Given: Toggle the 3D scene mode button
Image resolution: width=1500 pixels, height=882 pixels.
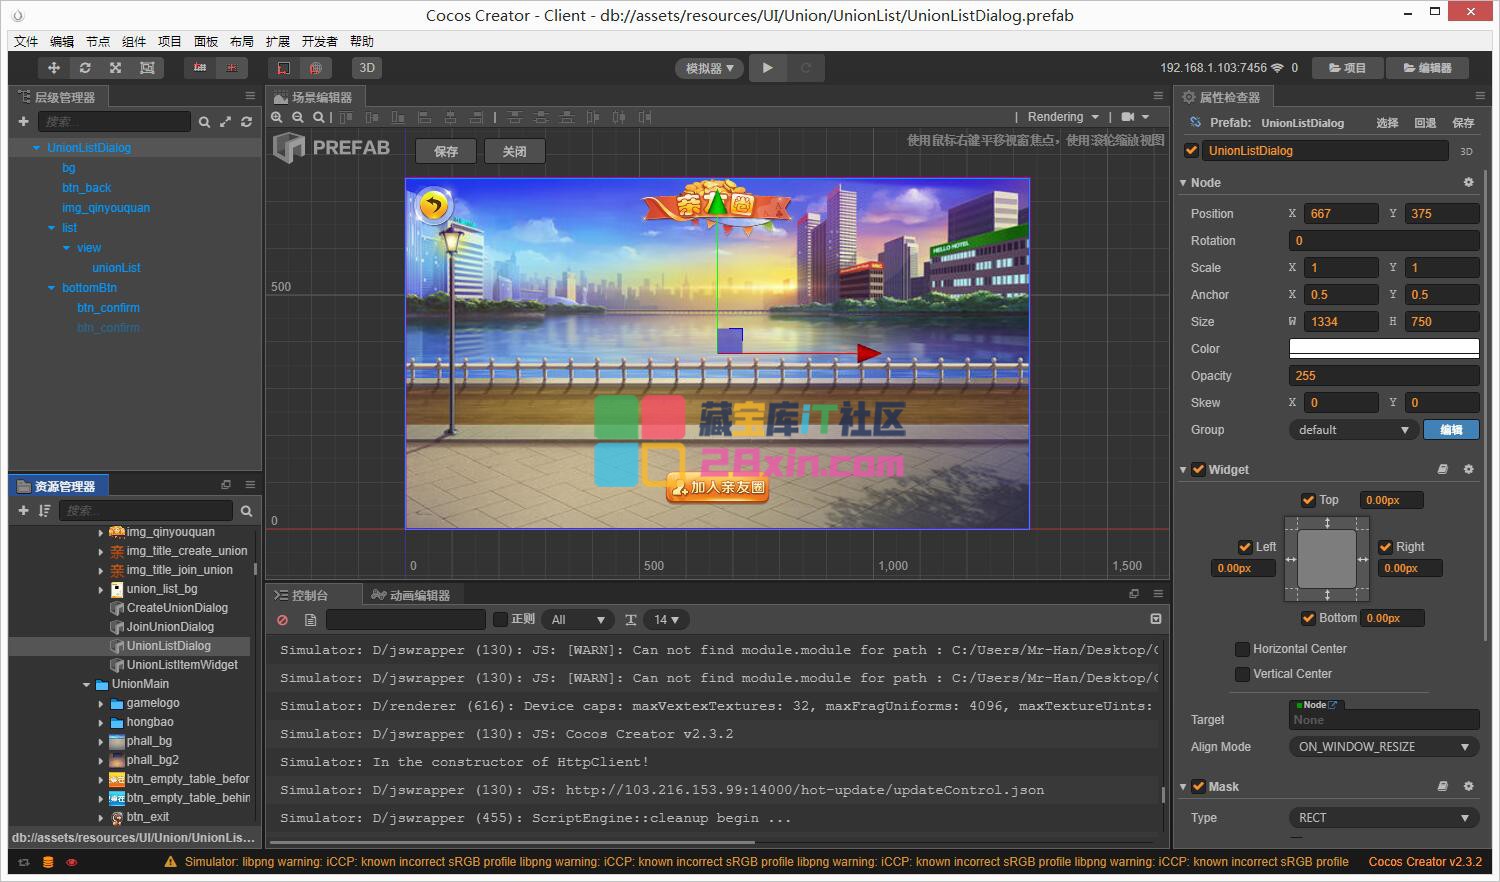Looking at the screenshot, I should pyautogui.click(x=367, y=68).
